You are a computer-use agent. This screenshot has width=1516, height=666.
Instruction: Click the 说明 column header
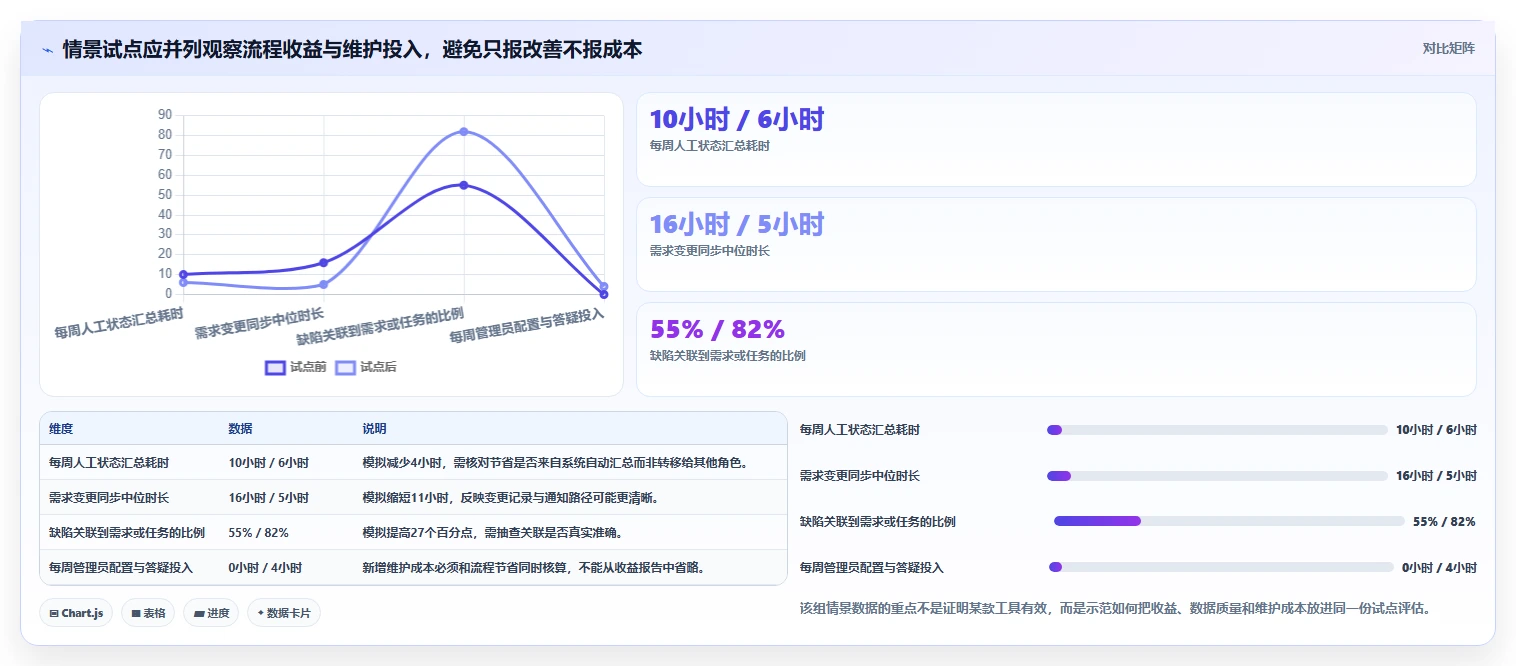(x=374, y=428)
